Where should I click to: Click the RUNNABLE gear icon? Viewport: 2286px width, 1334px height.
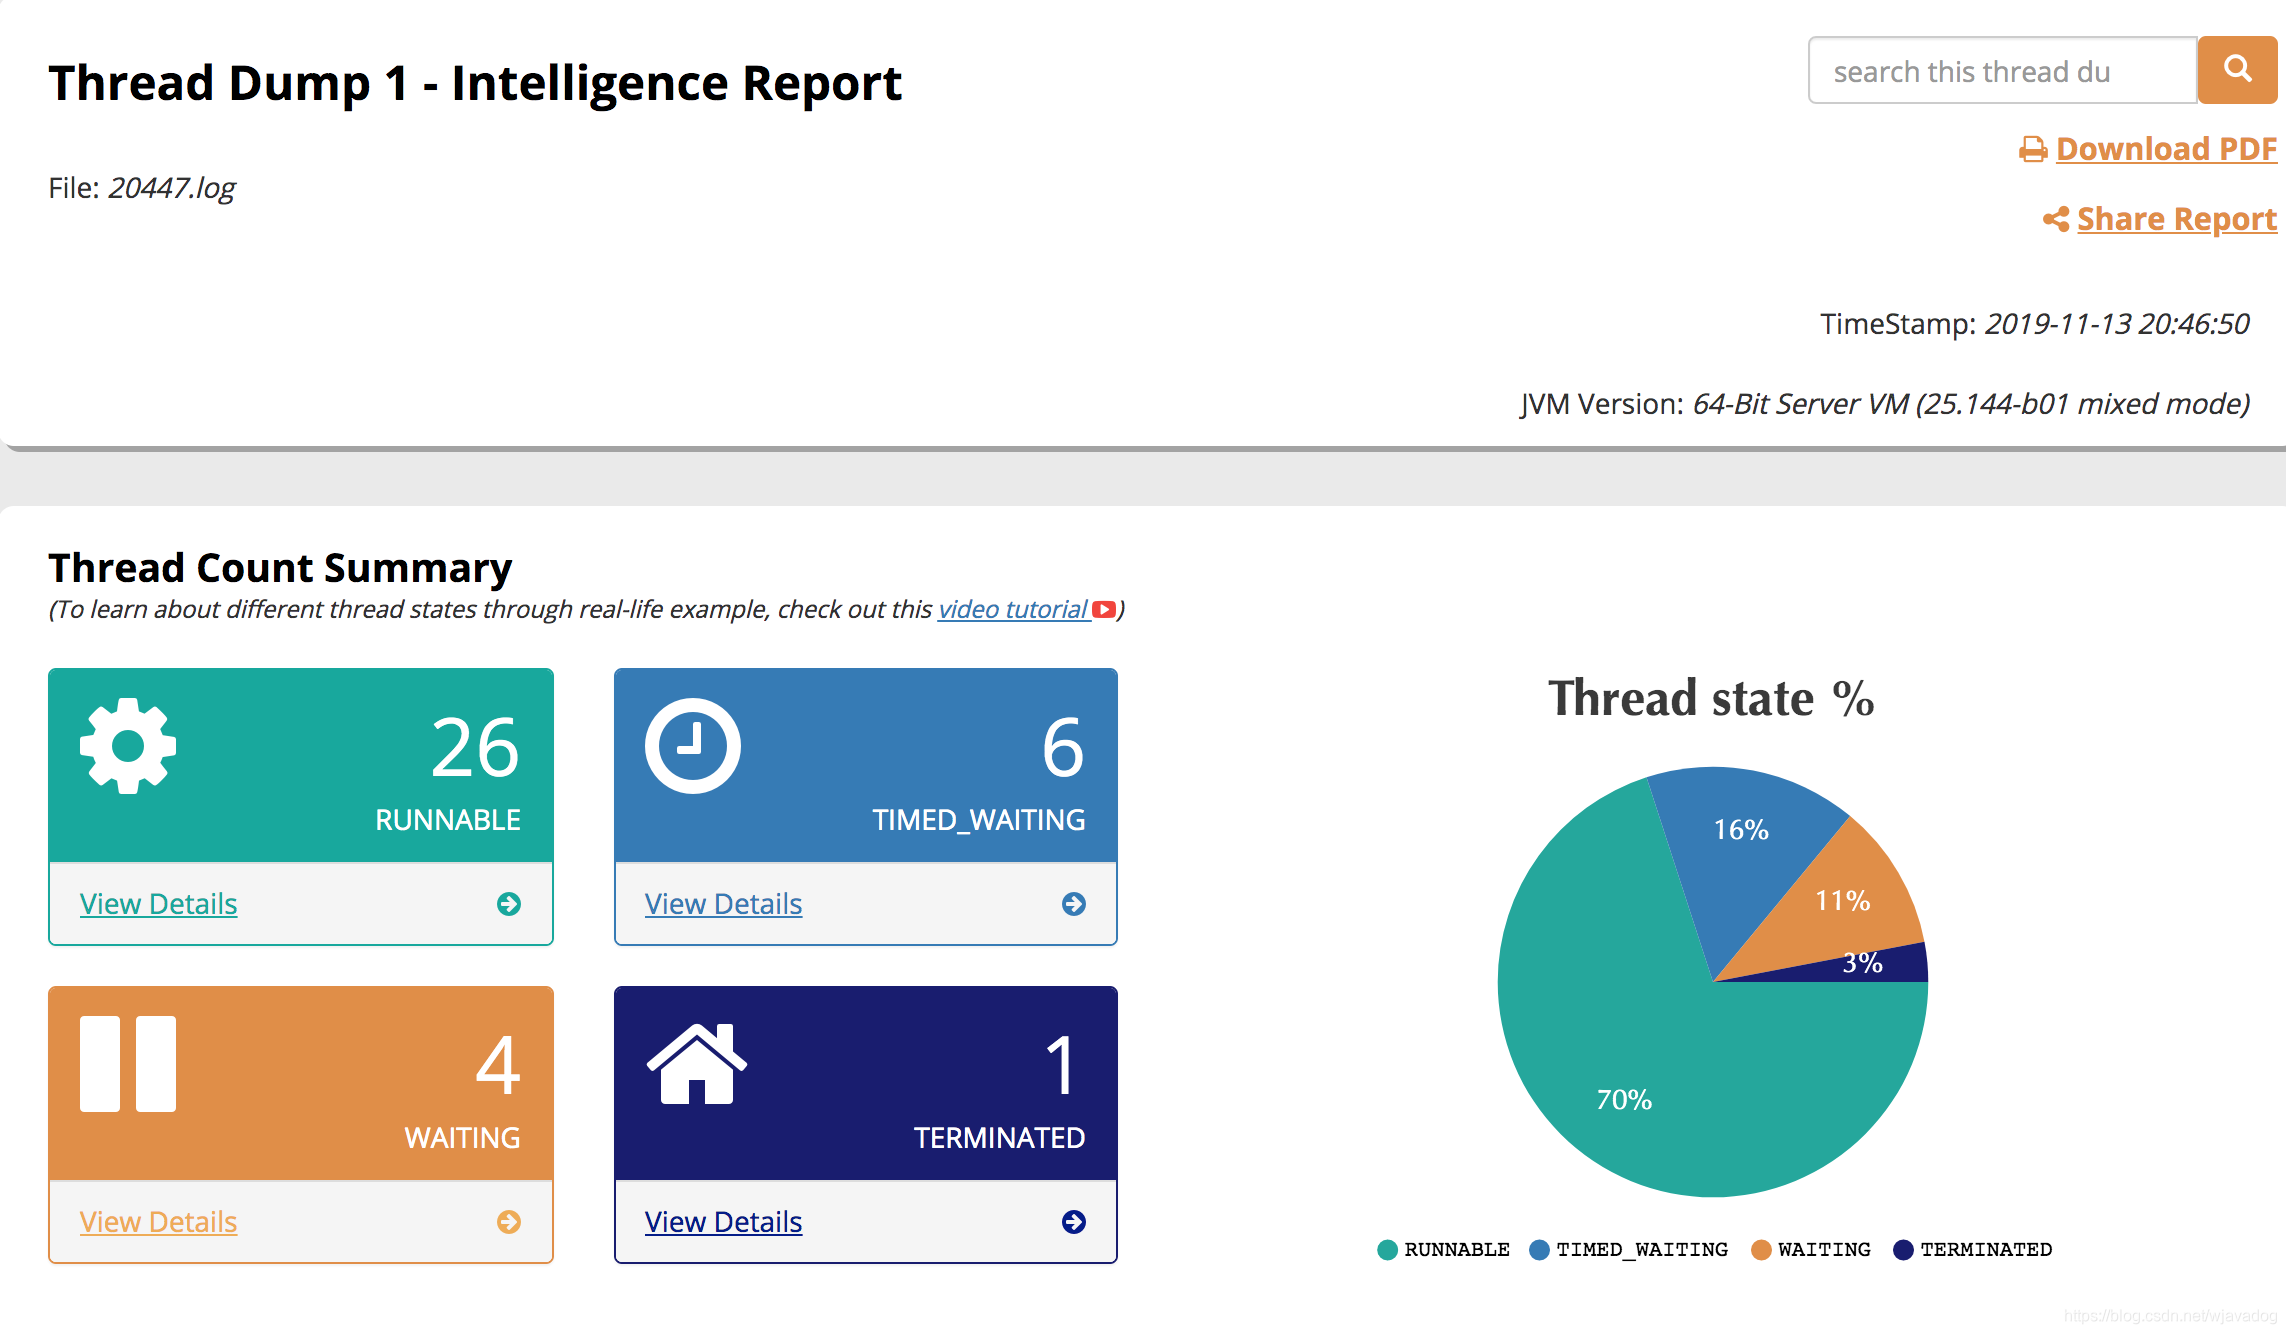click(x=128, y=746)
